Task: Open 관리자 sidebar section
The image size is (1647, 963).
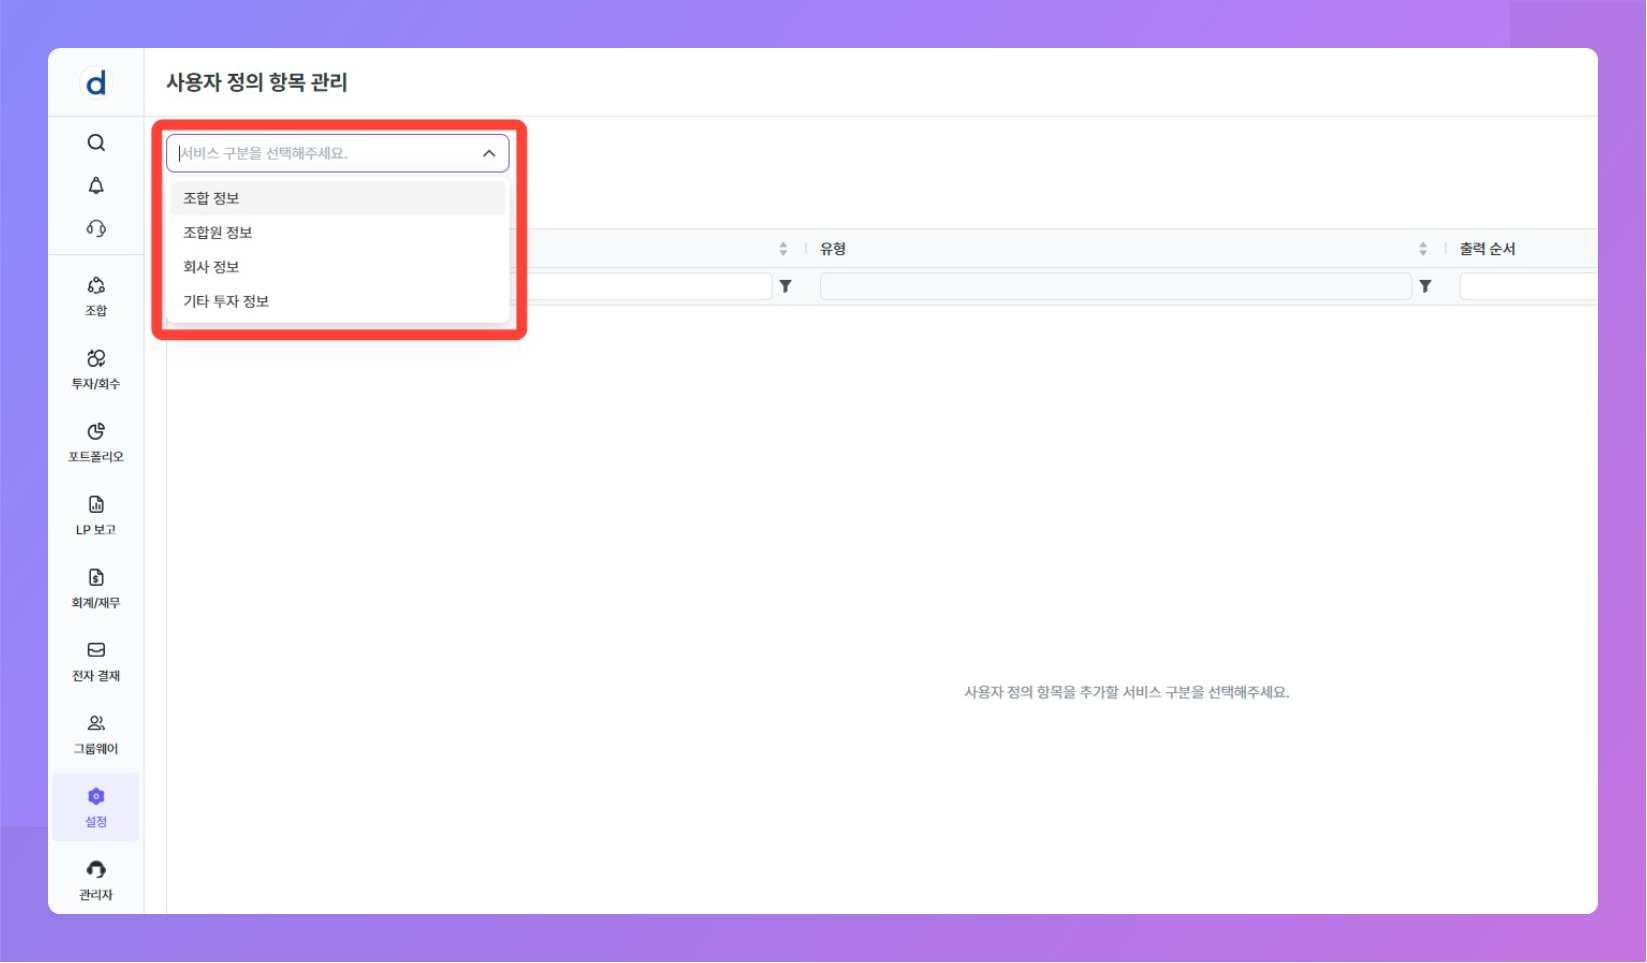Action: click(96, 880)
